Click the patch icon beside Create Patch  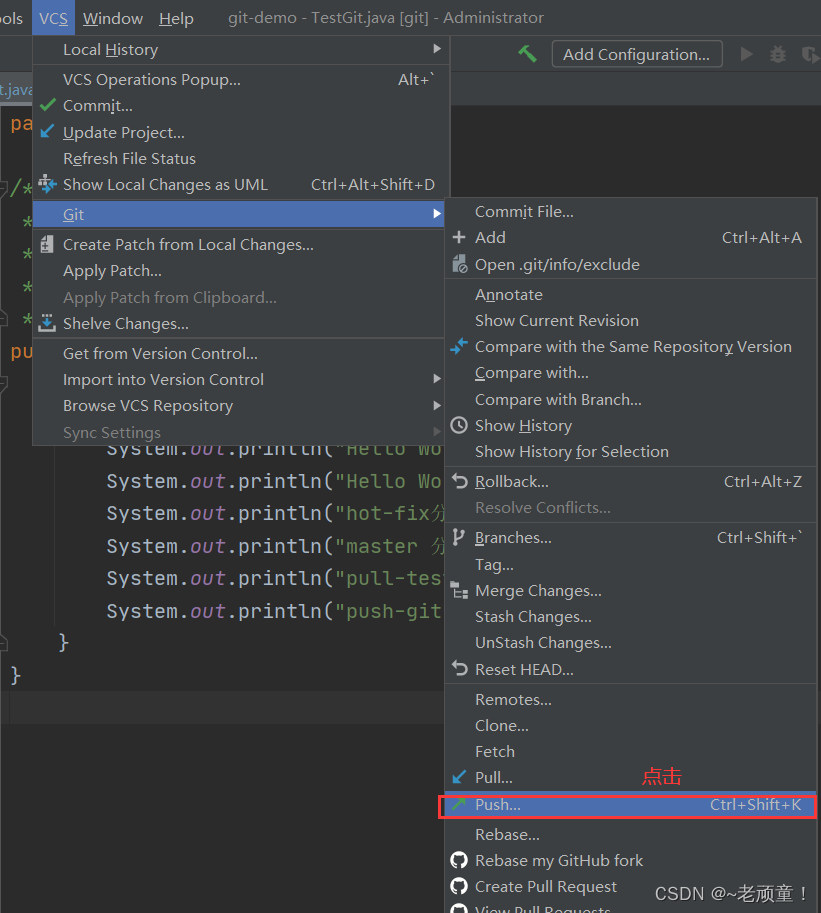47,245
